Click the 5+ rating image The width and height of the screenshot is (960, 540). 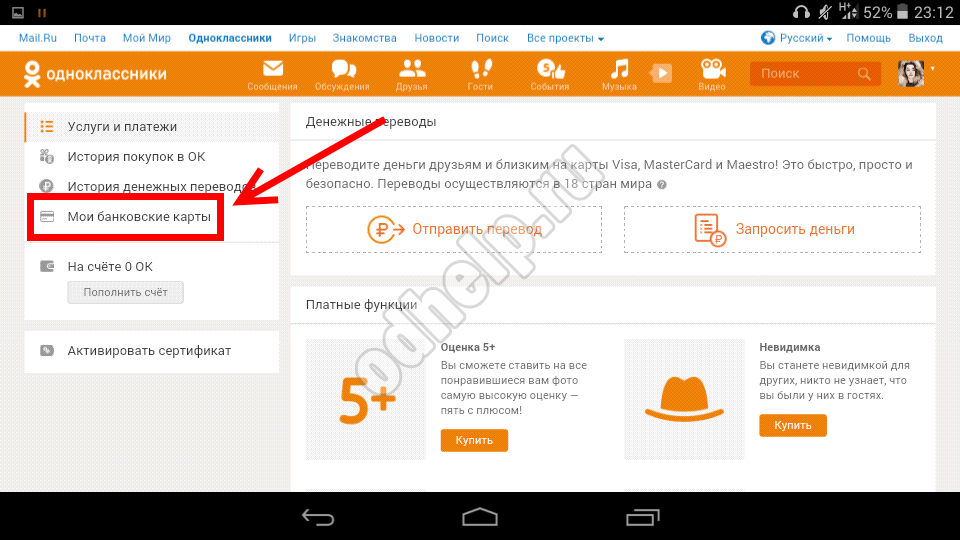[x=366, y=399]
